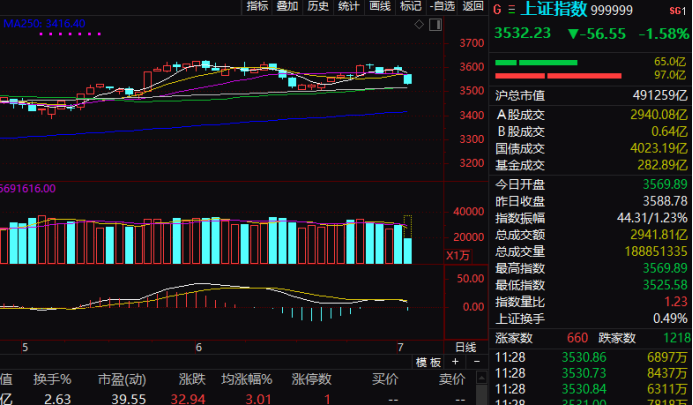Zoom out the chart with minus button
Viewport: 693px width, 405px height.
point(476,362)
